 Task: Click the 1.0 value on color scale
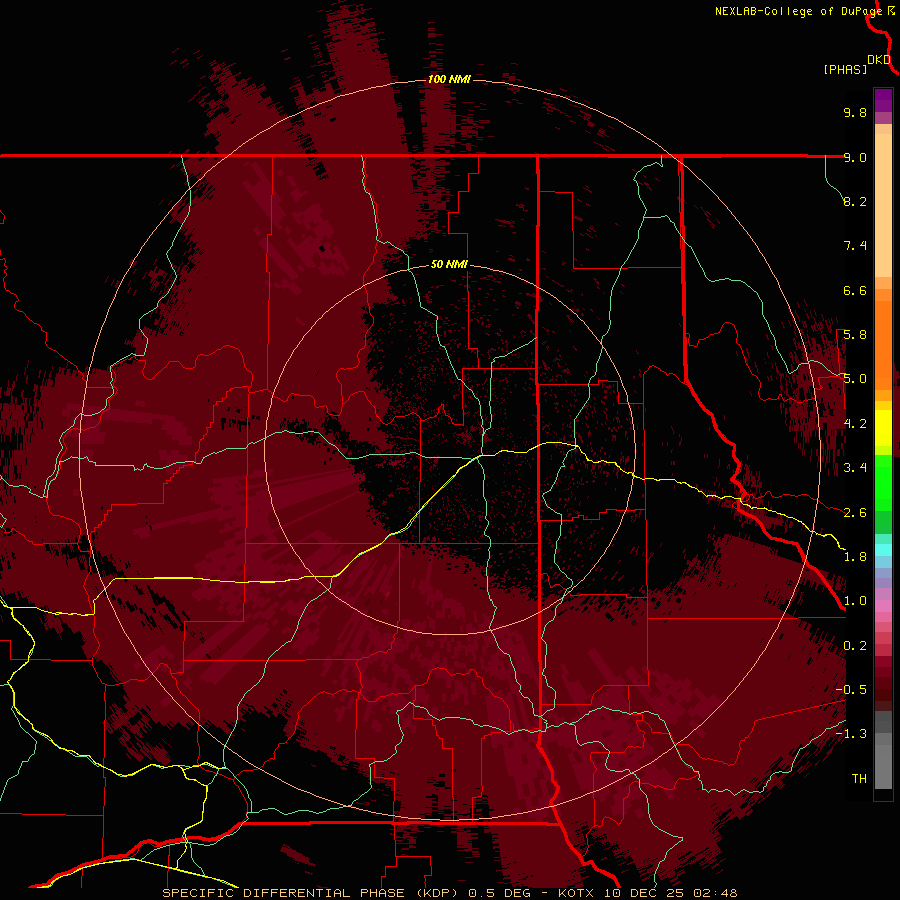[855, 601]
